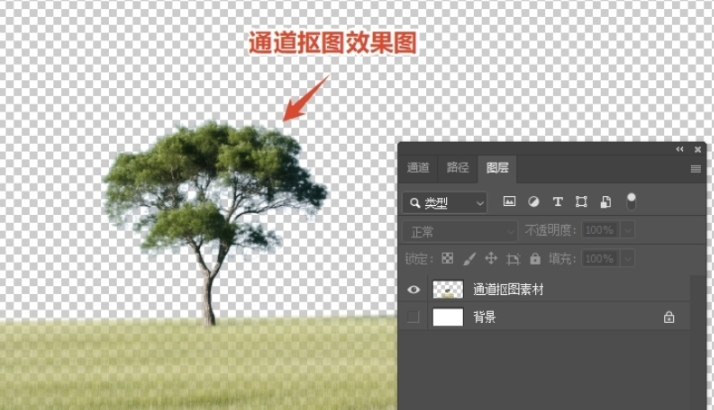This screenshot has width=714, height=410.
Task: Lock artboard nesting icon
Action: [x=513, y=259]
